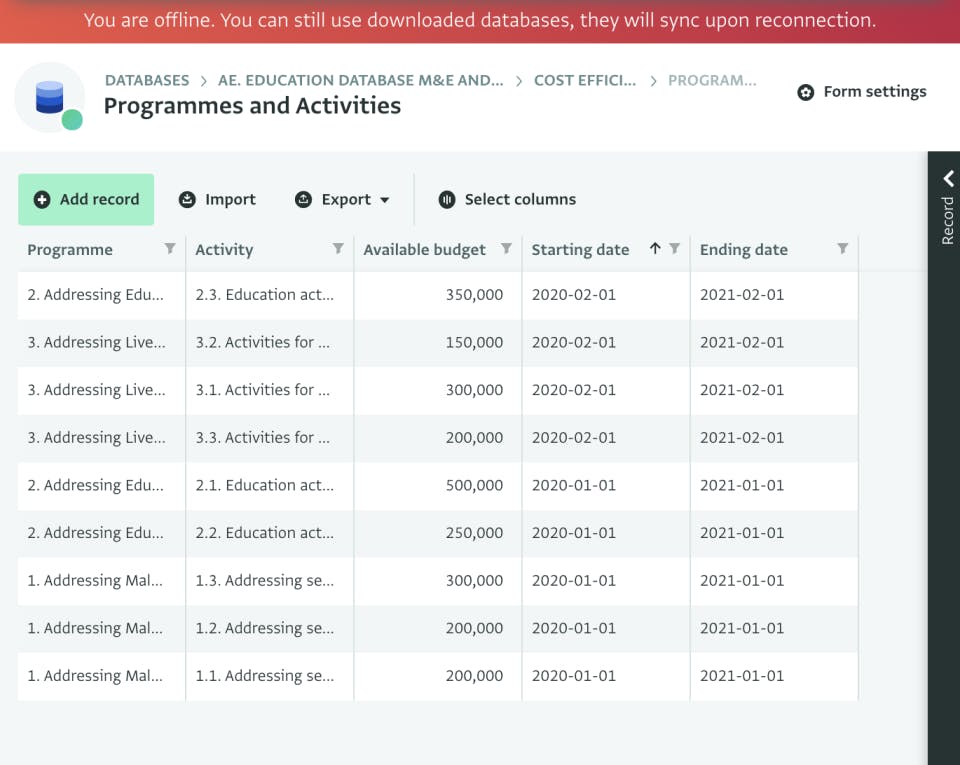Open the filter icon on the Activity column
The image size is (960, 765).
[x=338, y=249]
